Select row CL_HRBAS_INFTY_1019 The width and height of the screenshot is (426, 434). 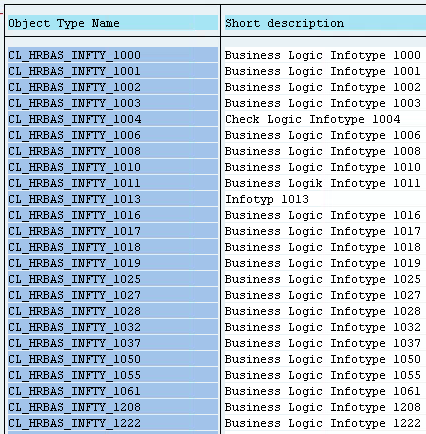coord(113,263)
